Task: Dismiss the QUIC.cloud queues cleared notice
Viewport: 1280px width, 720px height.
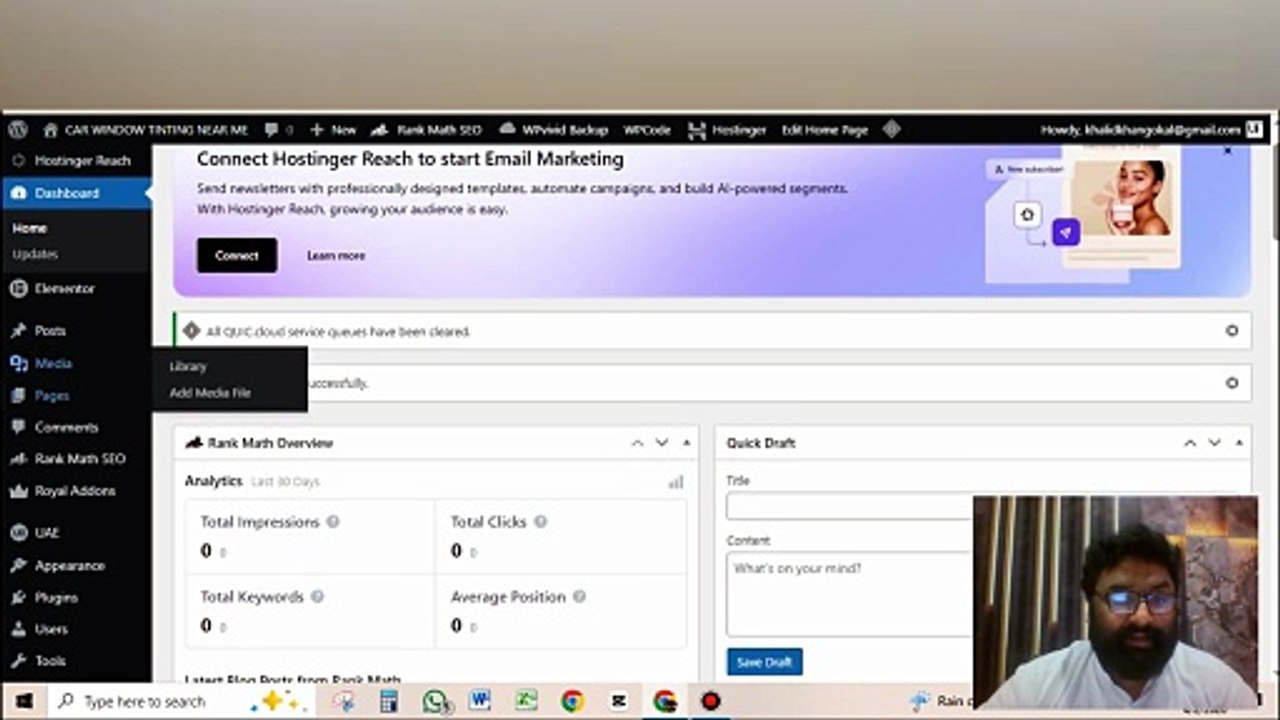Action: click(1232, 331)
